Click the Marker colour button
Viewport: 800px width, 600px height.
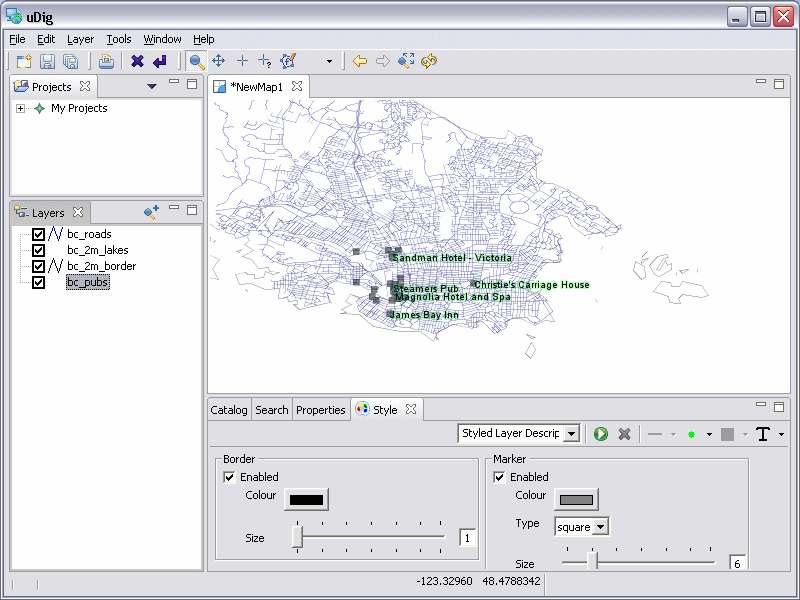pos(576,499)
